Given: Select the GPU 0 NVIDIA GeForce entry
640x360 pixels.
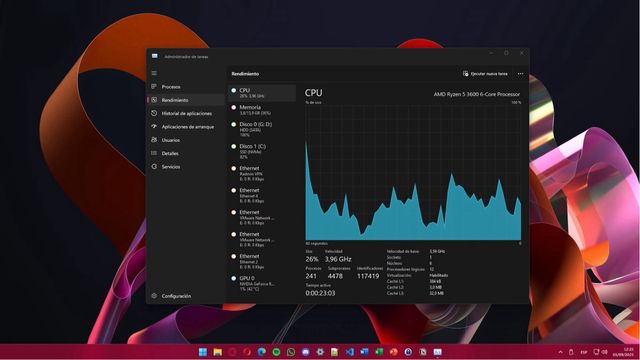Looking at the screenshot, I should pos(262,284).
